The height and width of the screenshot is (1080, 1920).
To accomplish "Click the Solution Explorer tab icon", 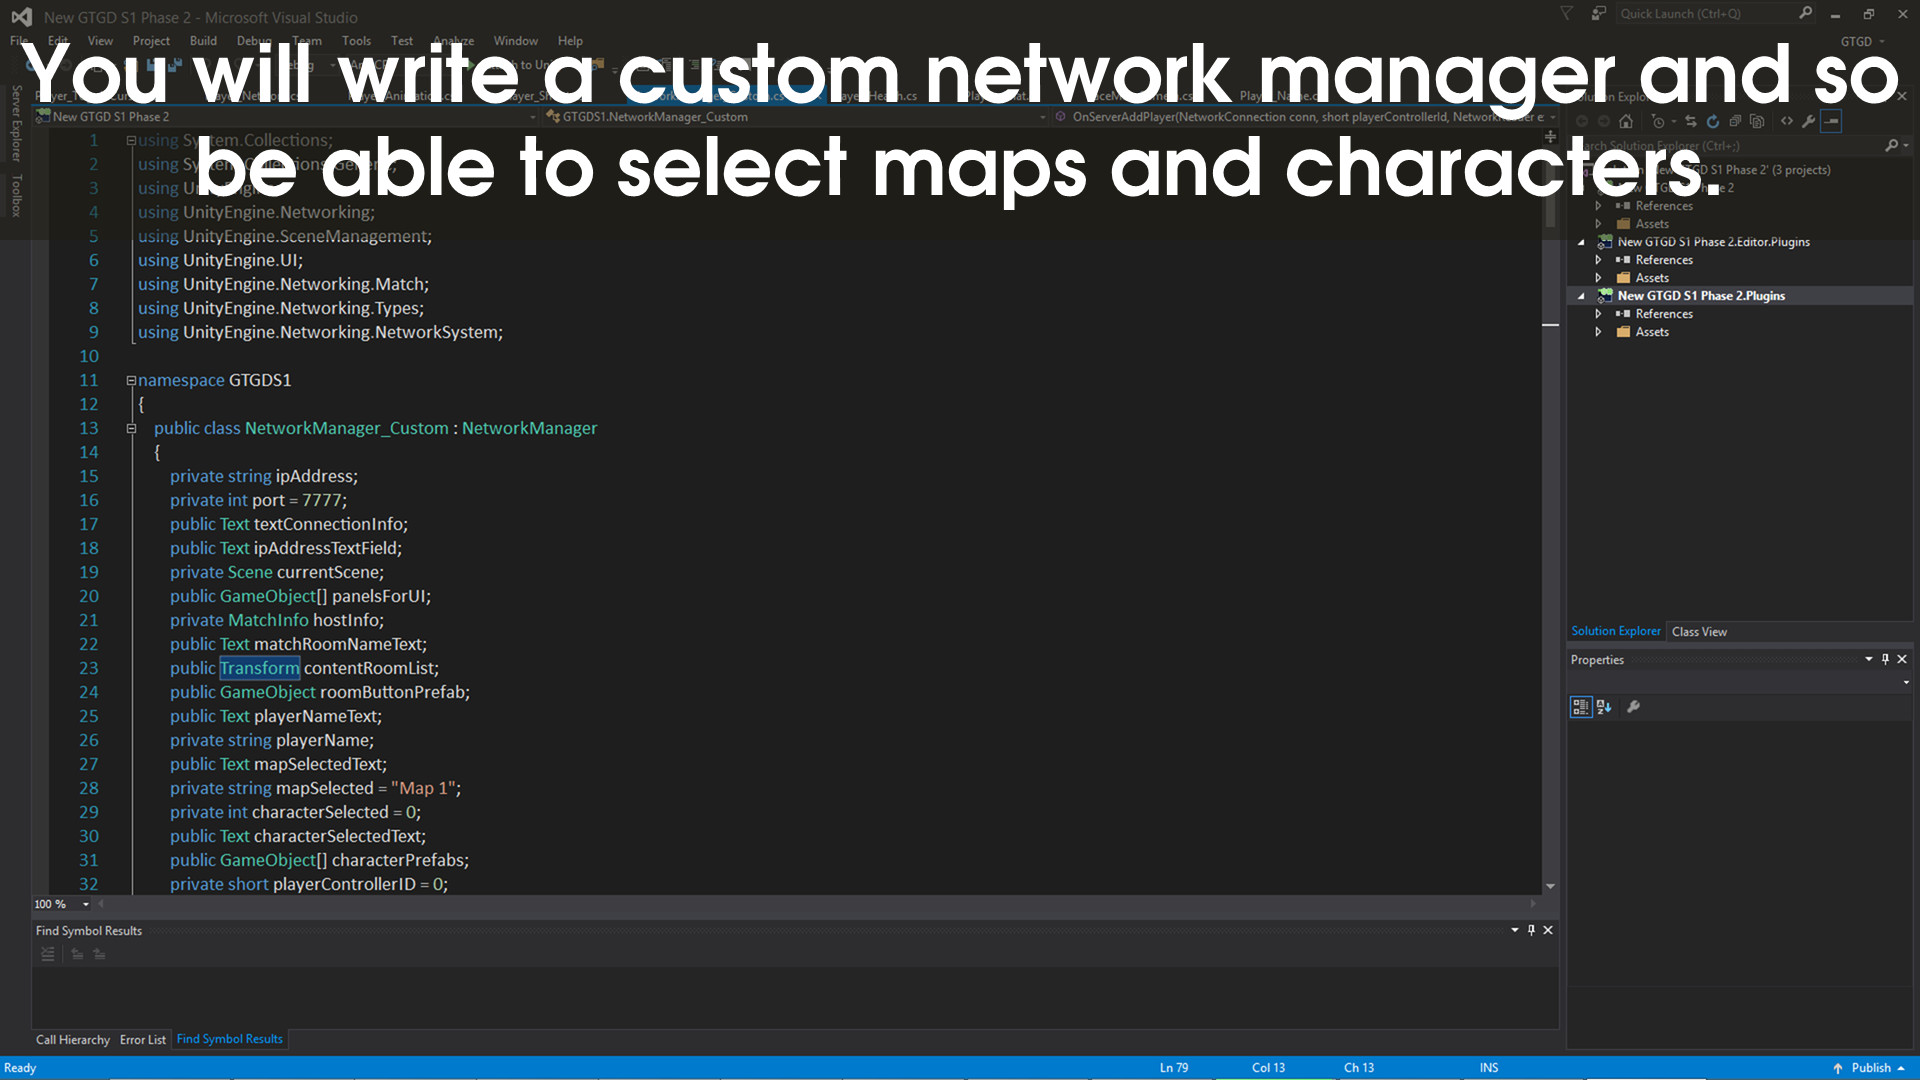I will coord(1615,630).
